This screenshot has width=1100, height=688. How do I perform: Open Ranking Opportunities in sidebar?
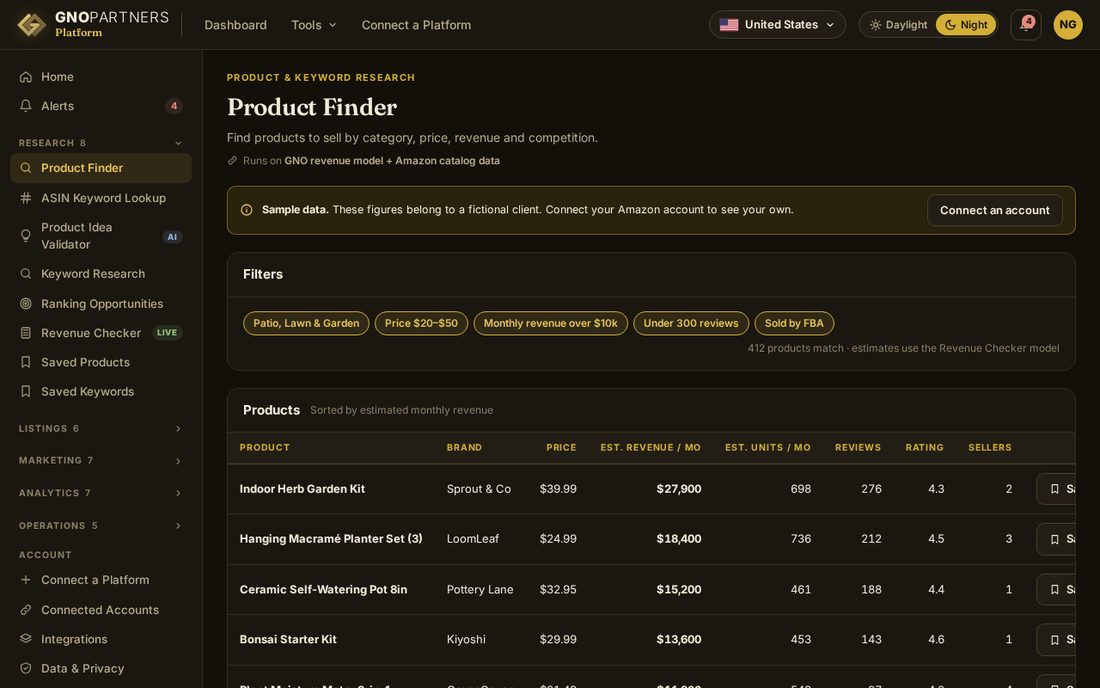[100, 304]
